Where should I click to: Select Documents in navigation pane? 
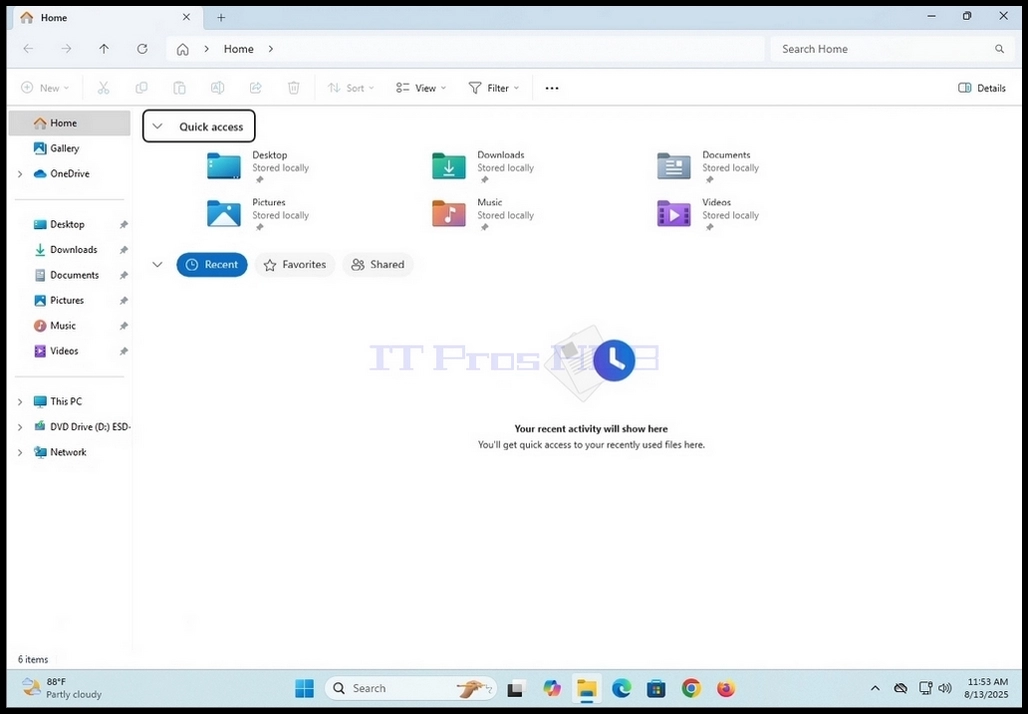point(69,275)
